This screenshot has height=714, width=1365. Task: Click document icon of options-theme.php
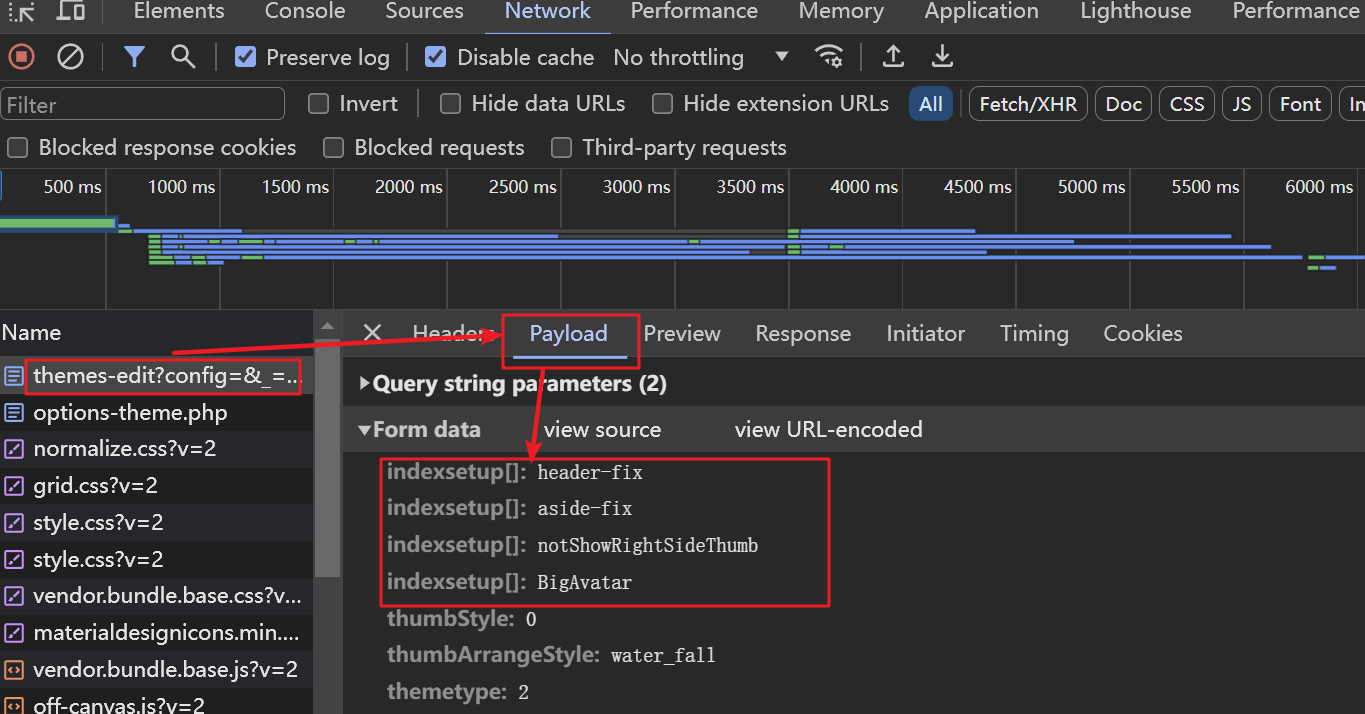point(14,412)
